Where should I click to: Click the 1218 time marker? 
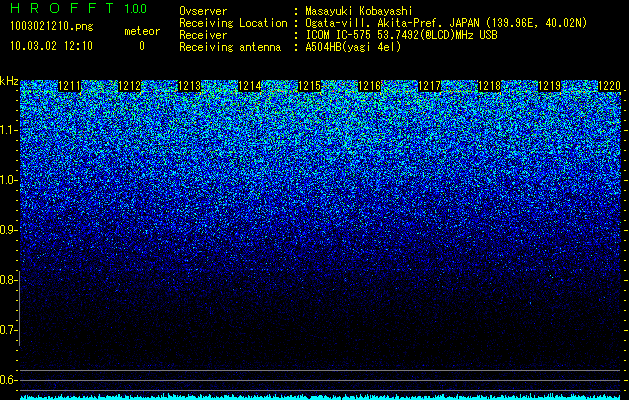pyautogui.click(x=489, y=86)
